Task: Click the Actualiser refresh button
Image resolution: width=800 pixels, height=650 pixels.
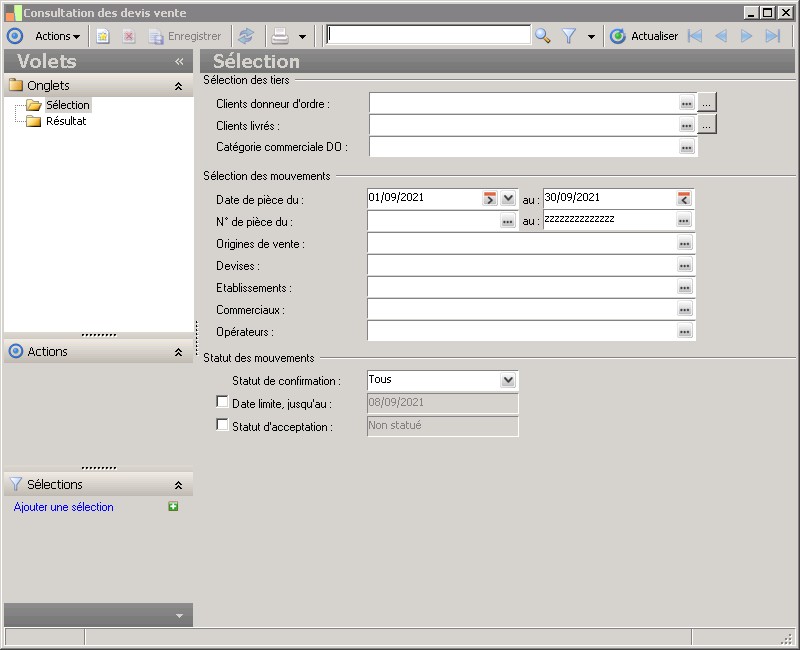Action: (x=644, y=36)
